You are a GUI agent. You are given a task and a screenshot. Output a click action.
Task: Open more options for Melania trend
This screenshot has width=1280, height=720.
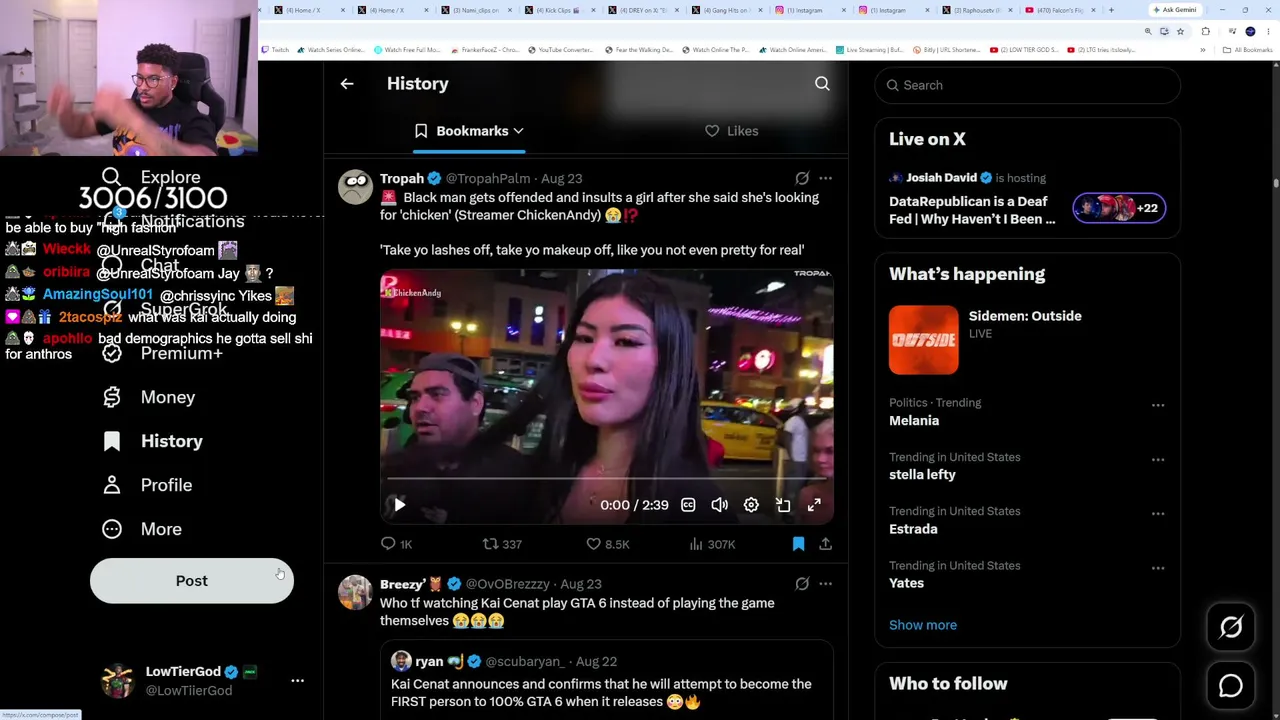[x=1158, y=405]
